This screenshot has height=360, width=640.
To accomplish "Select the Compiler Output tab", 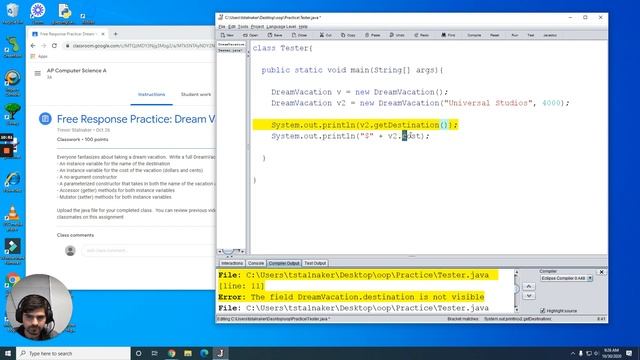I will click(284, 263).
